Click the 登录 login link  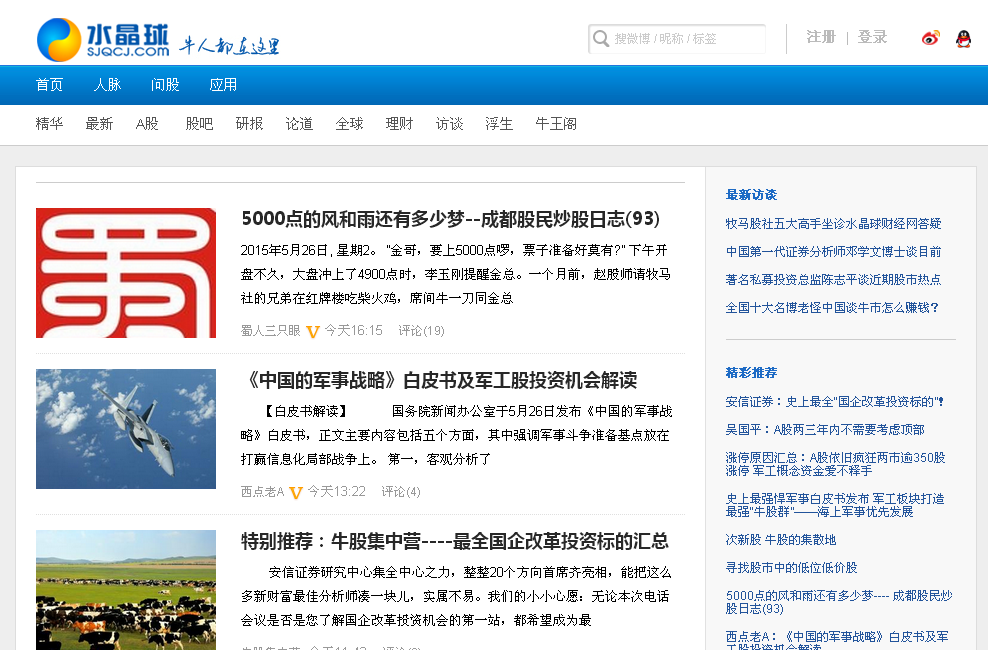[x=872, y=37]
